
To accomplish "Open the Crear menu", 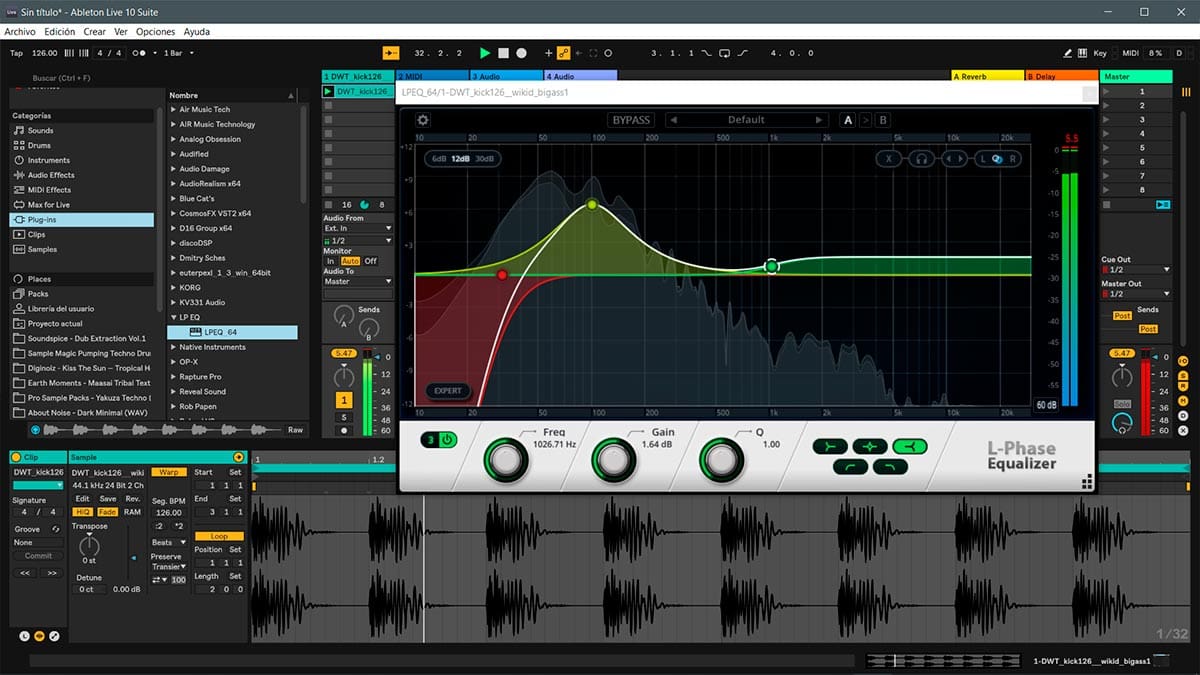I will click(x=95, y=32).
